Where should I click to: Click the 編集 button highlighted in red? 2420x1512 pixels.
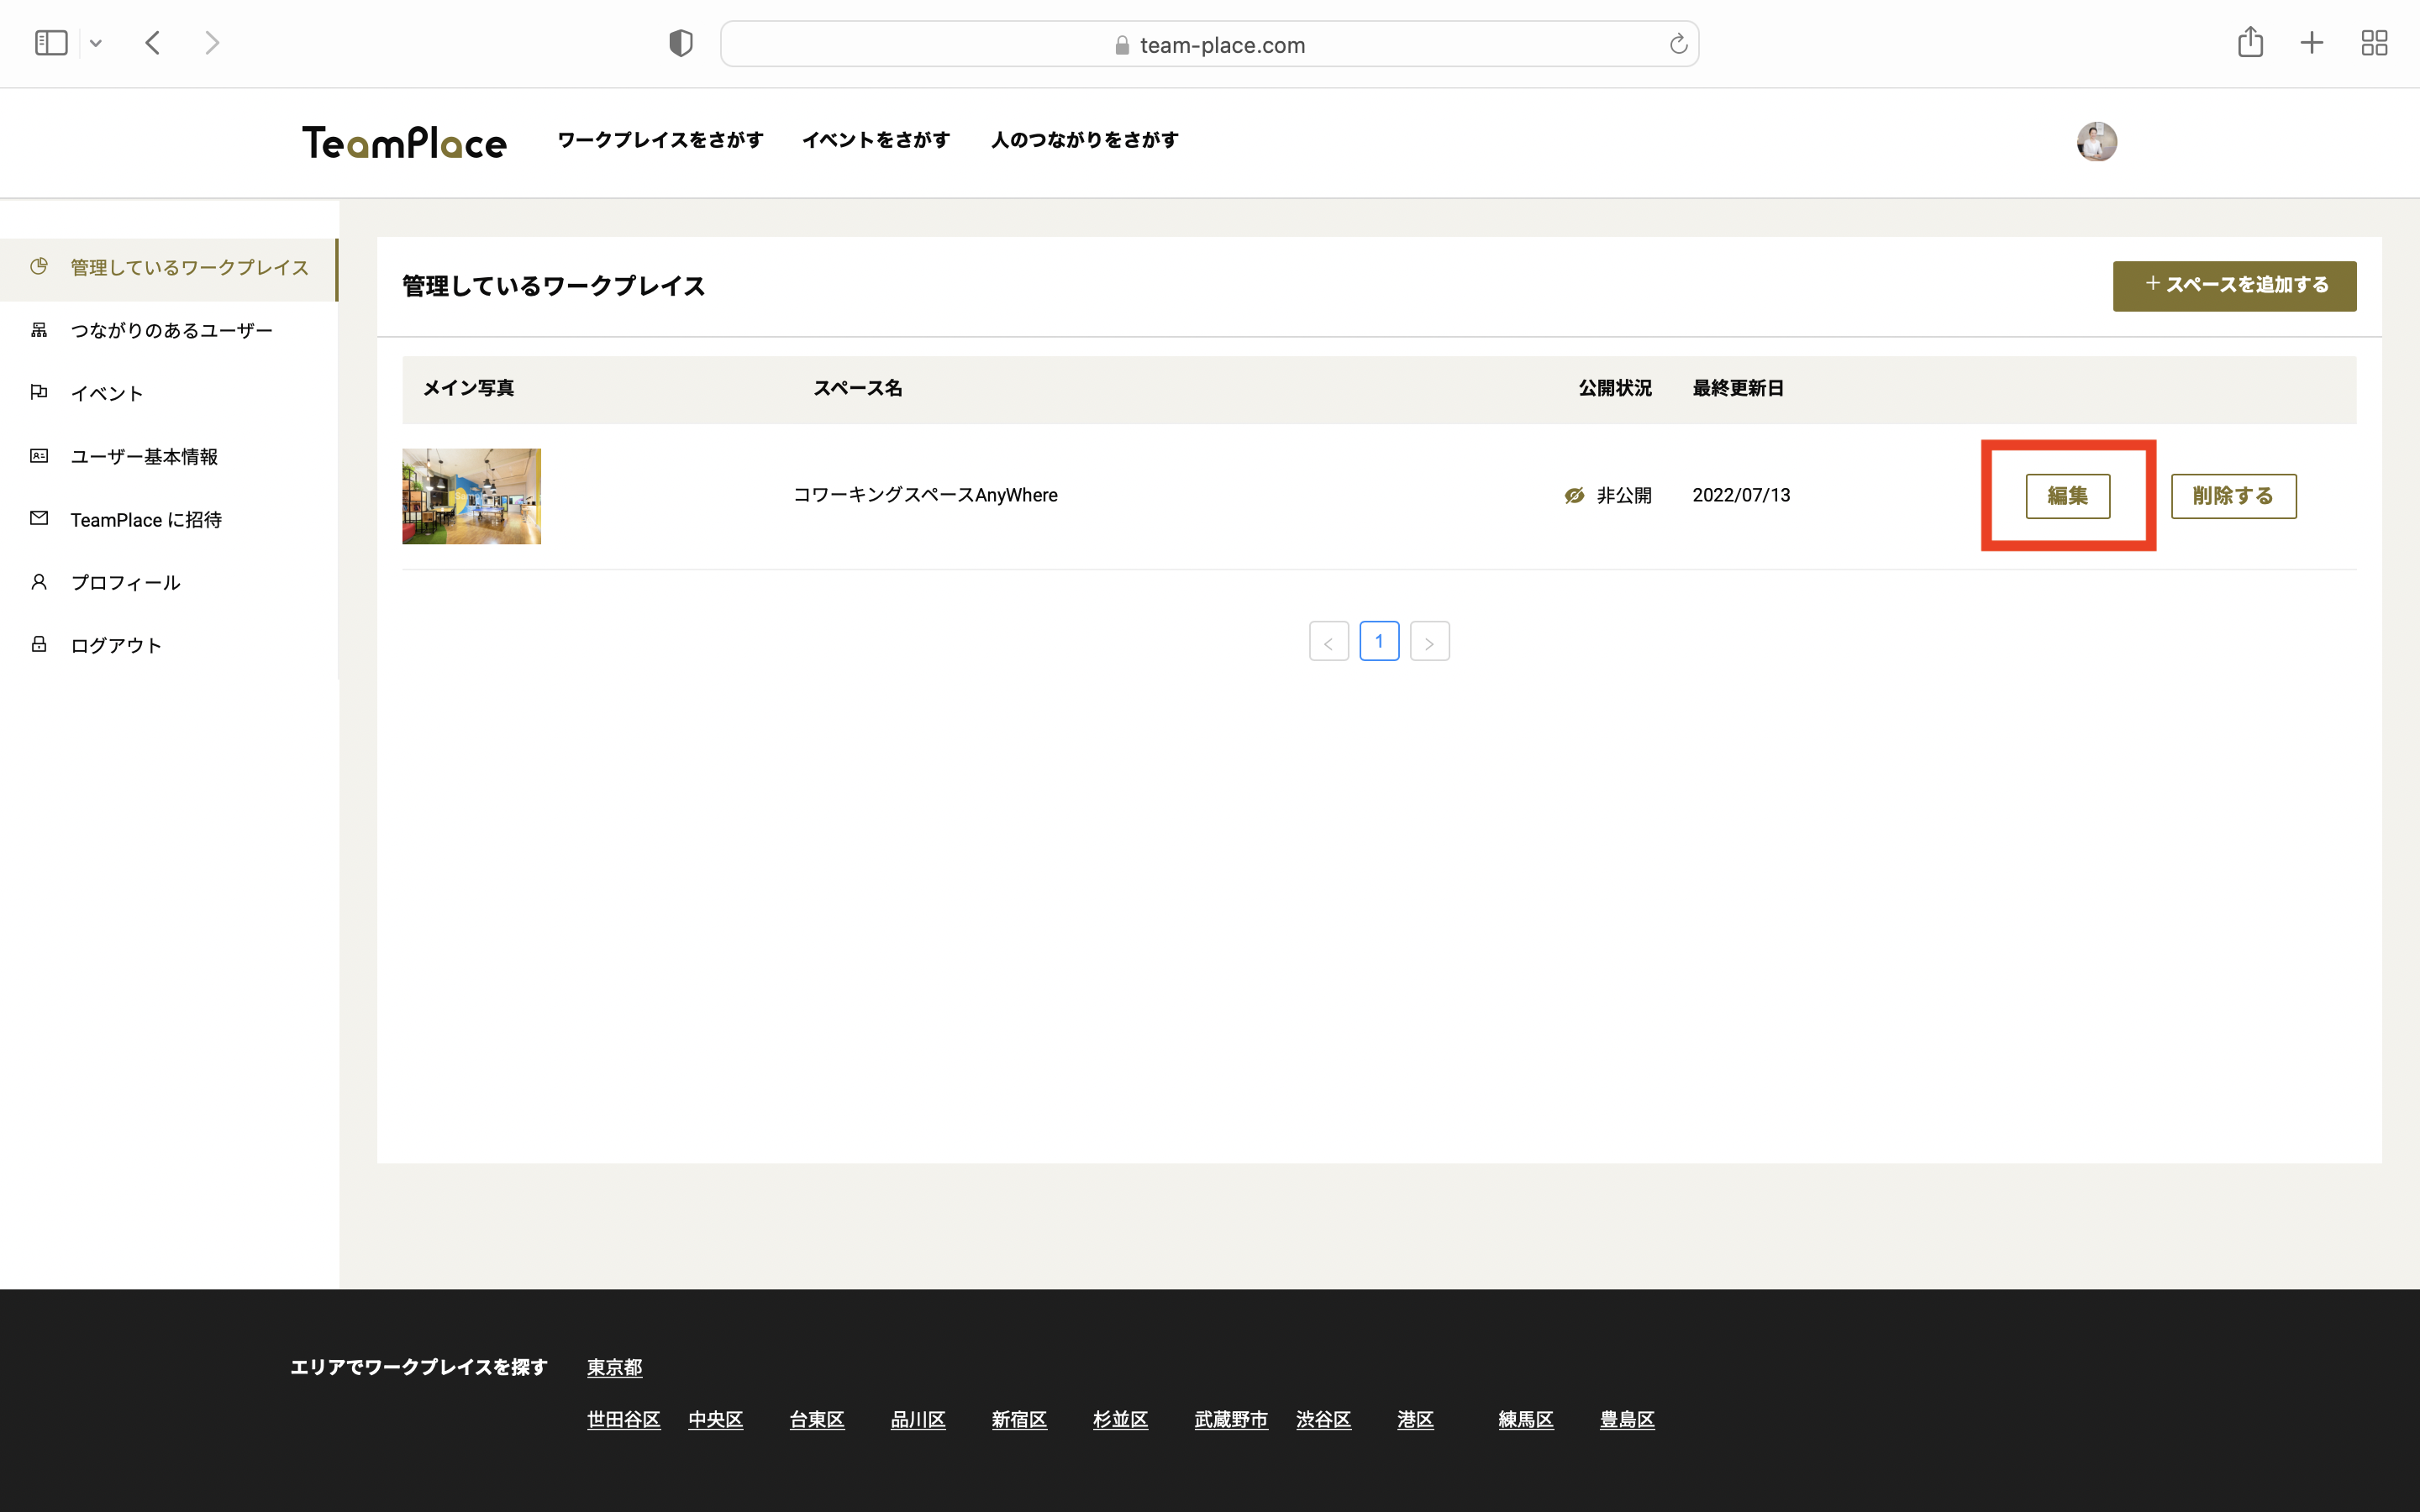click(x=2068, y=495)
